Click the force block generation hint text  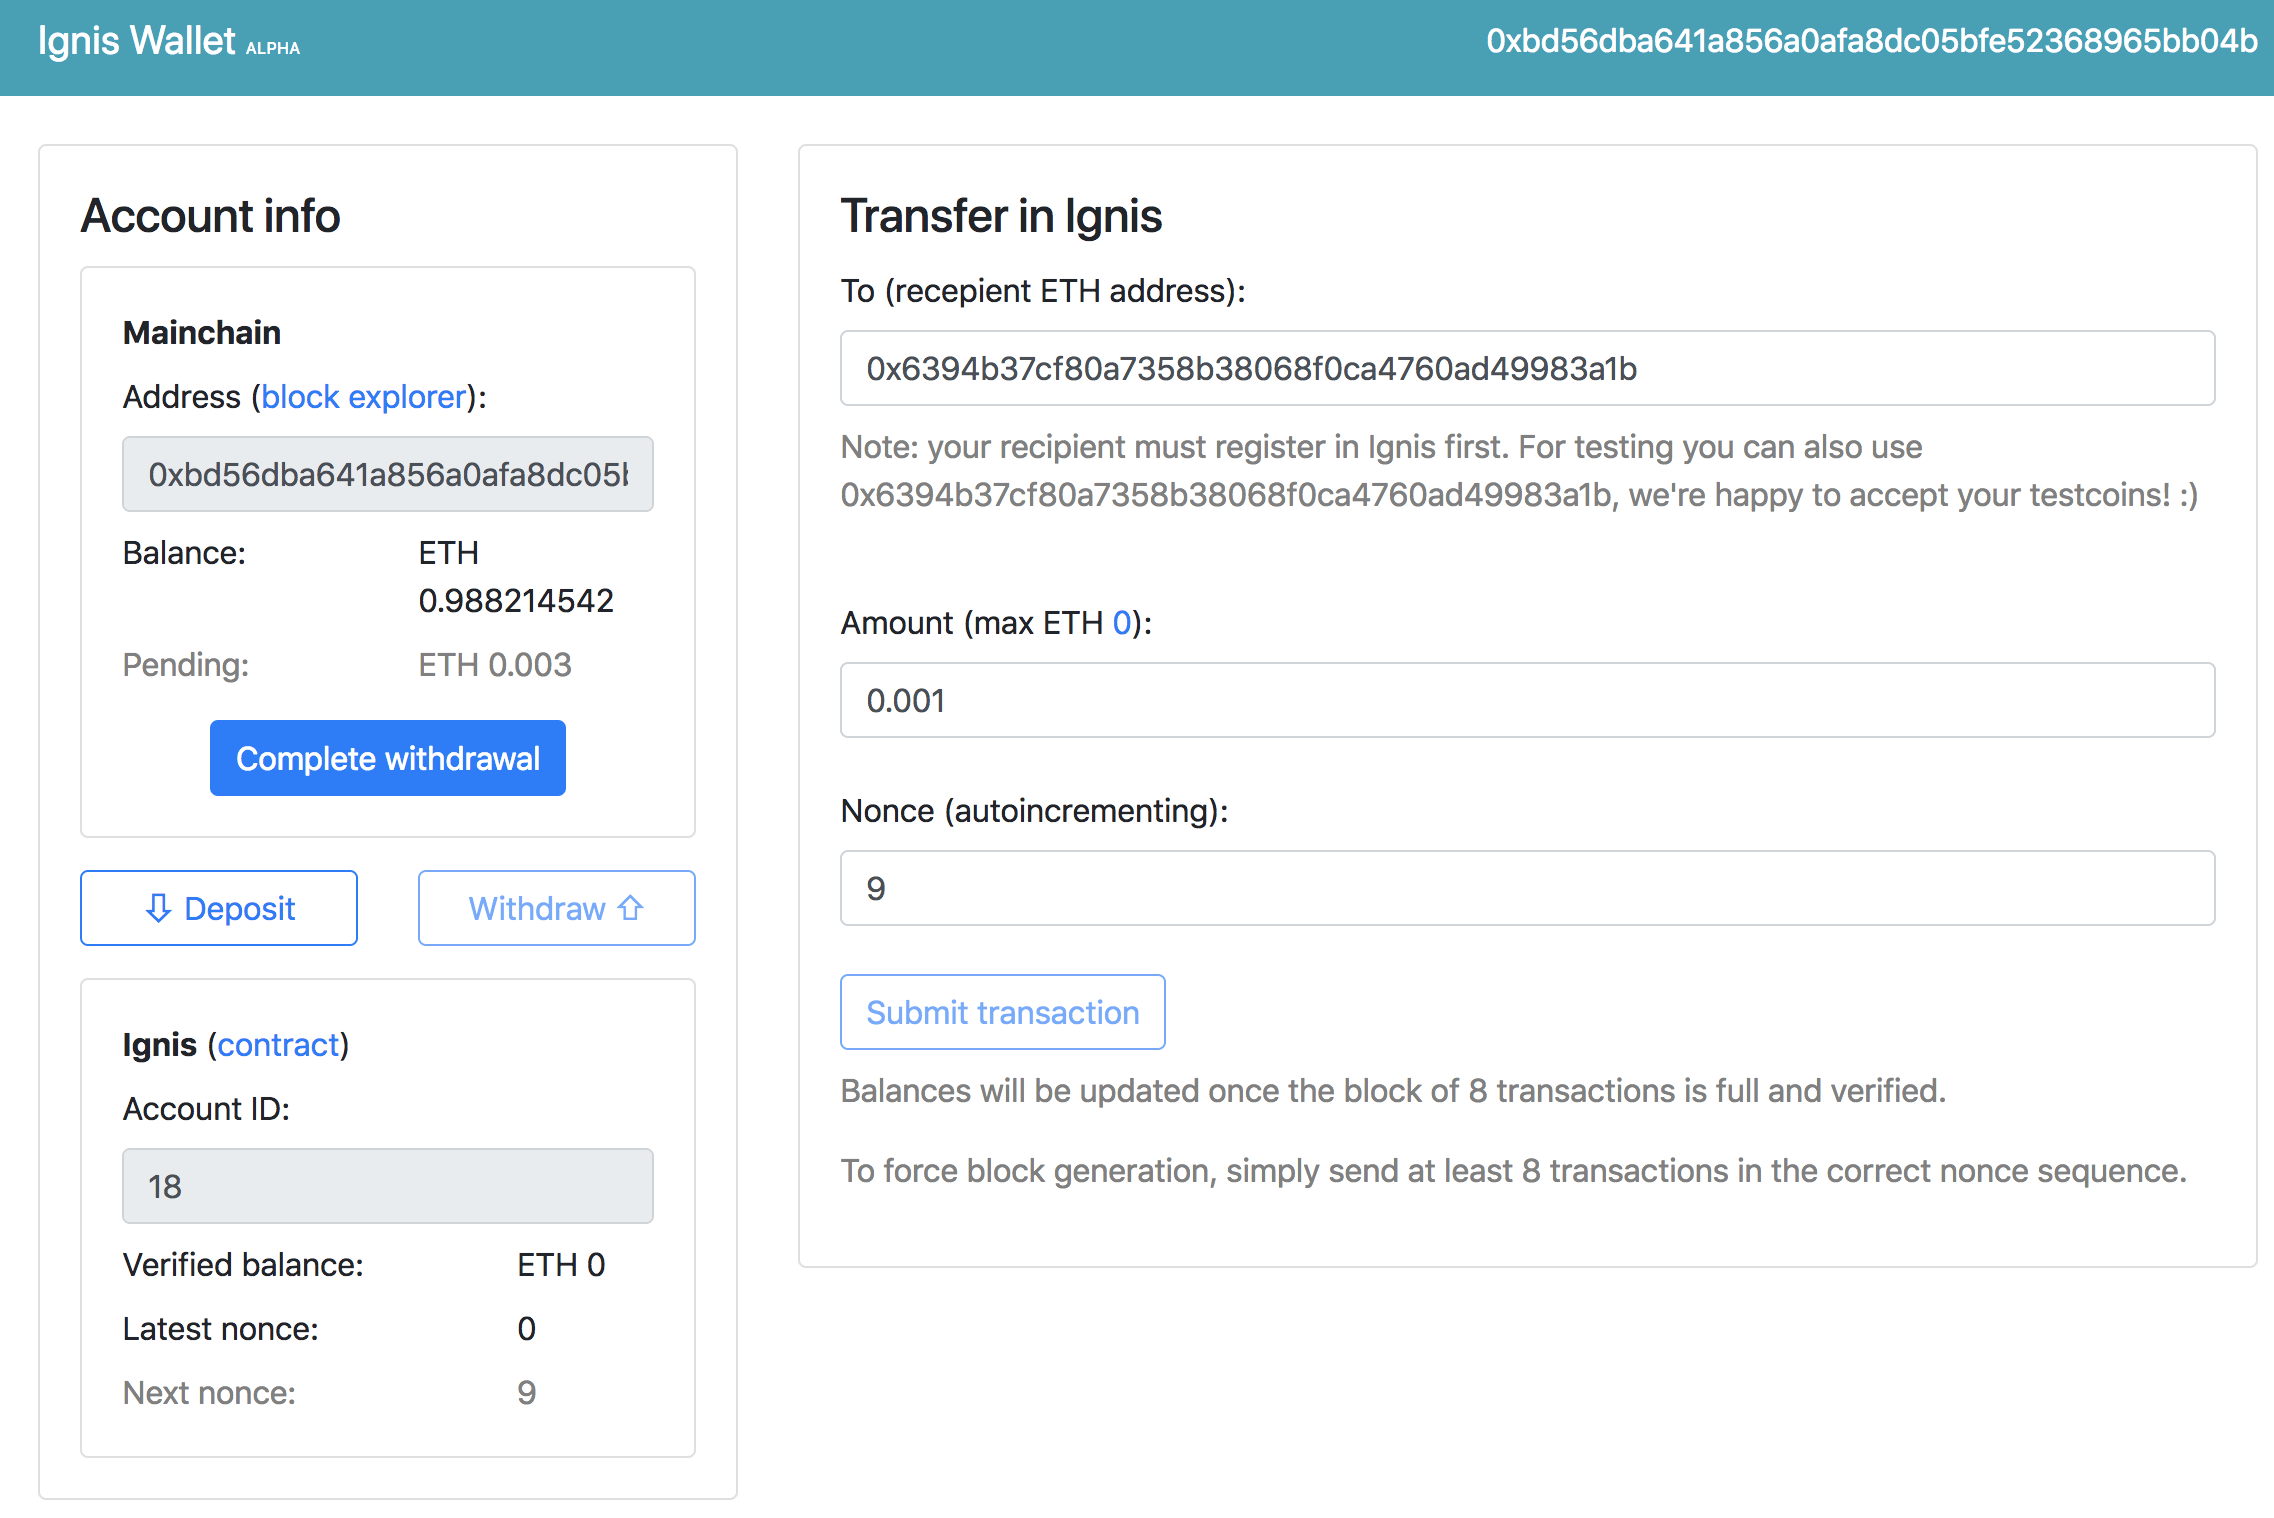pyautogui.click(x=1514, y=1171)
